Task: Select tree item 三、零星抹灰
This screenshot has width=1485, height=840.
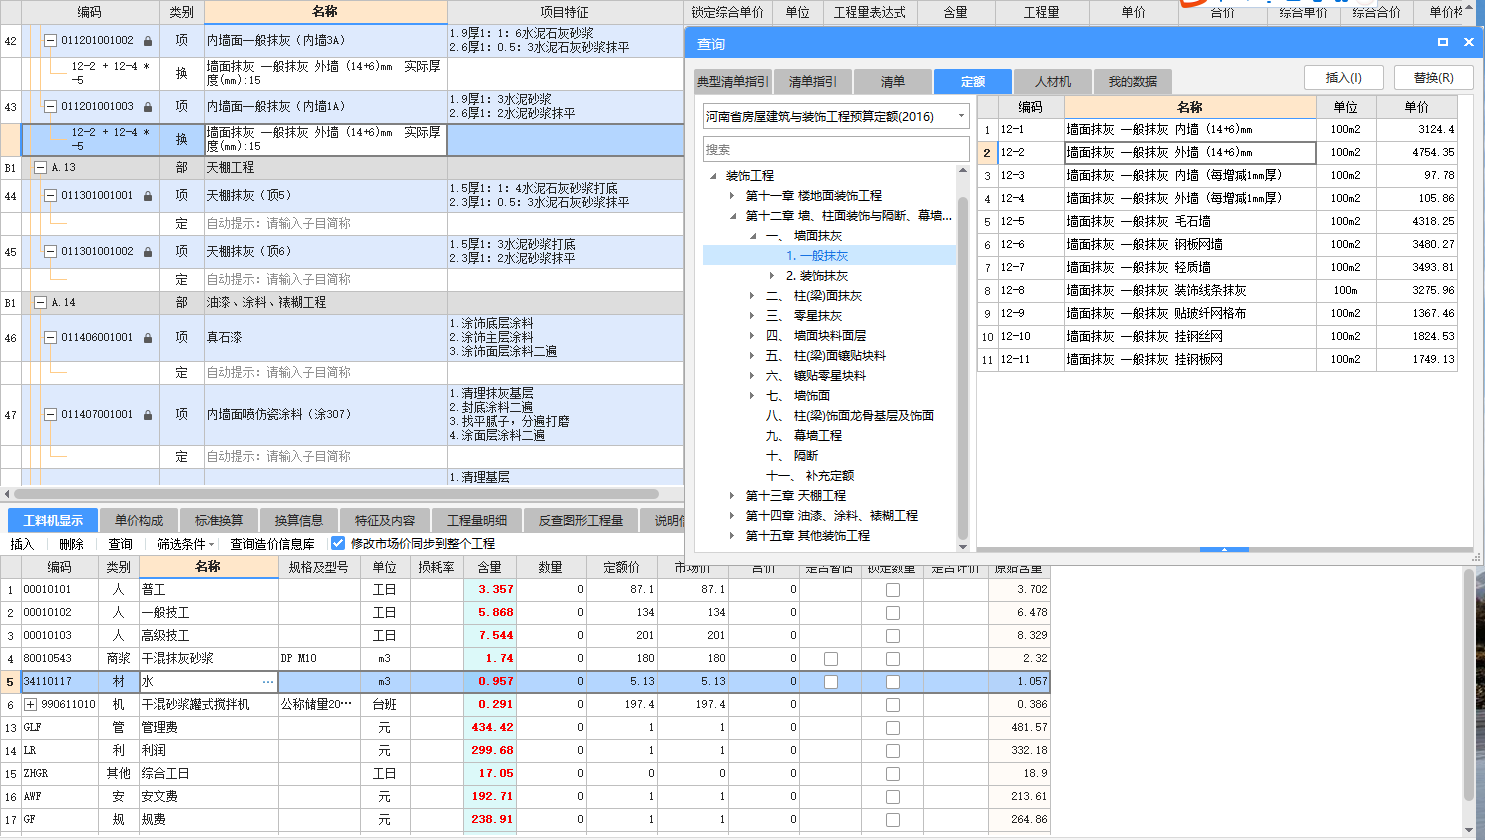Action: tap(804, 316)
